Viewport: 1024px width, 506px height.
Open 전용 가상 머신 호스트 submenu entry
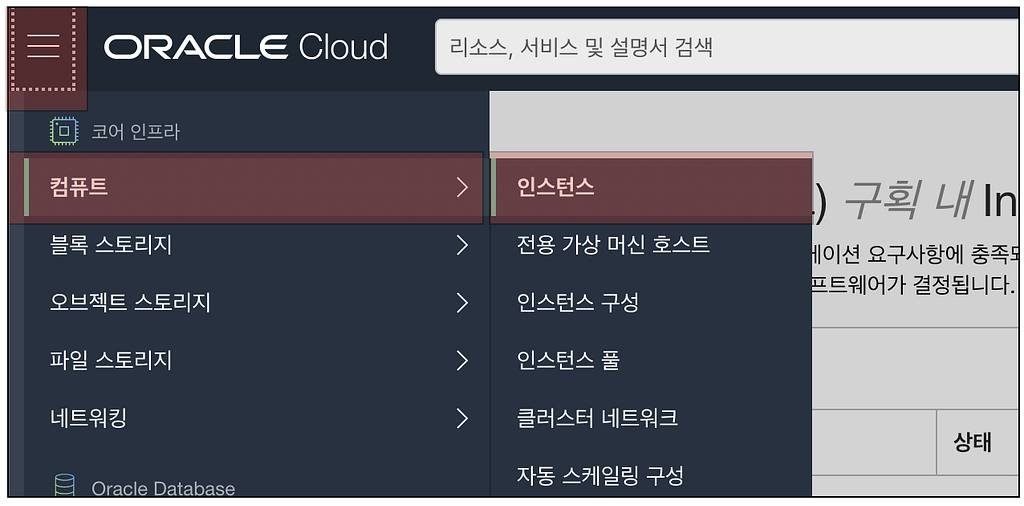click(x=651, y=245)
